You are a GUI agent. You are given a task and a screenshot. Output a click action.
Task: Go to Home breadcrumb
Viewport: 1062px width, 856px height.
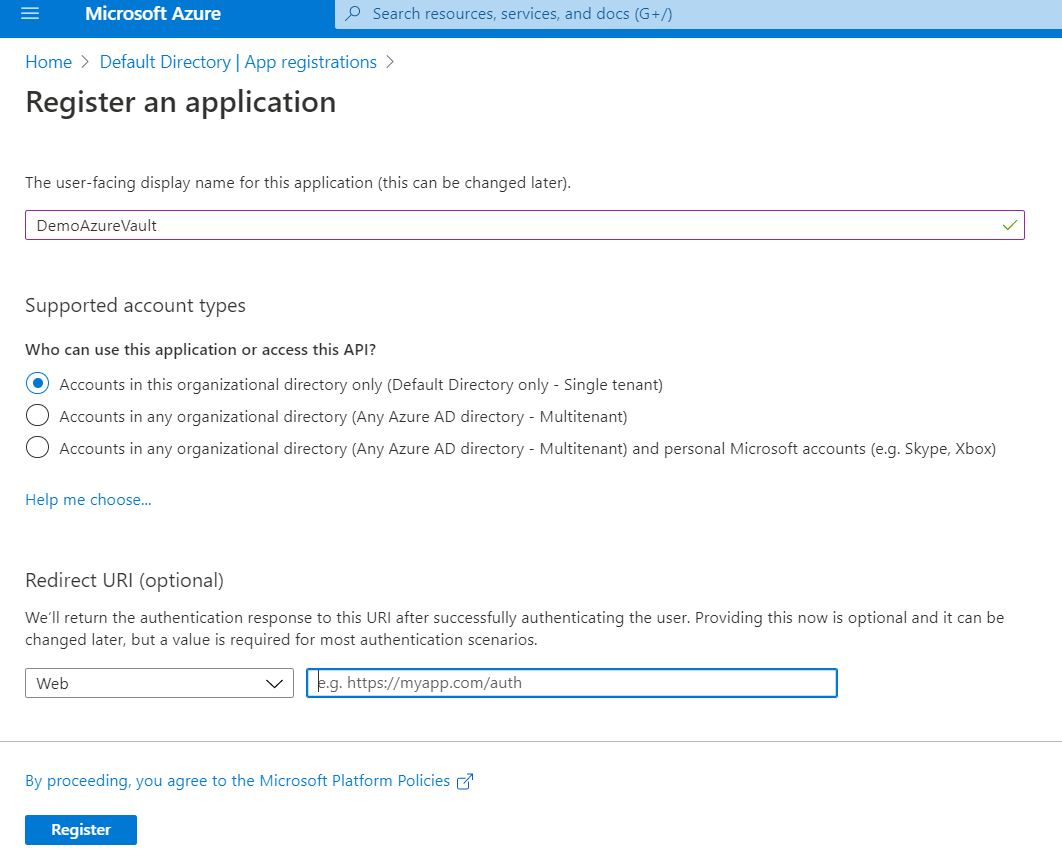pyautogui.click(x=48, y=62)
